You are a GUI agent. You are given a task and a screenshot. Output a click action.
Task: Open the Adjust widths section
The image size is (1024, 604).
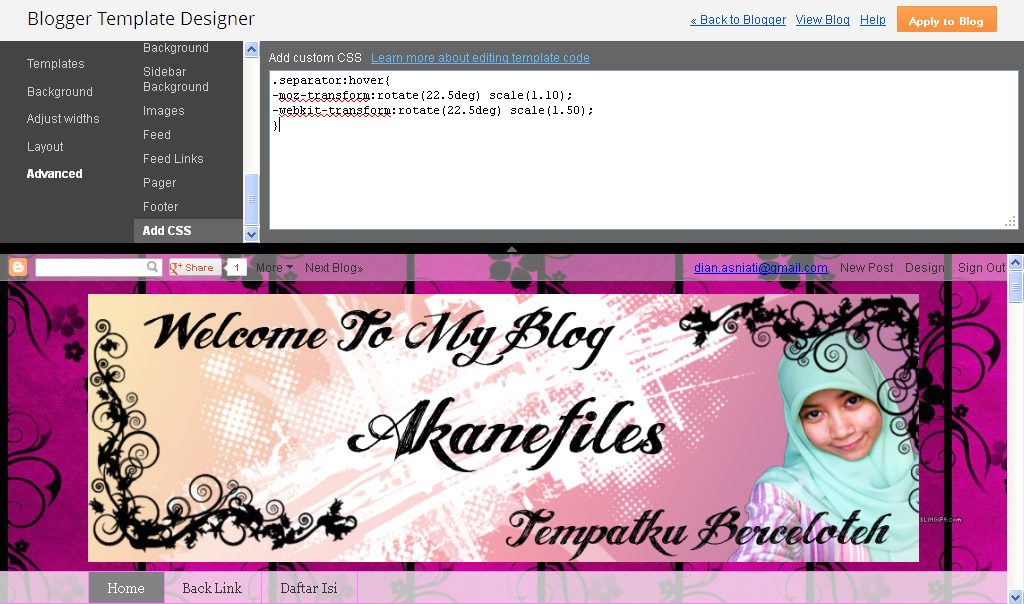(x=63, y=118)
